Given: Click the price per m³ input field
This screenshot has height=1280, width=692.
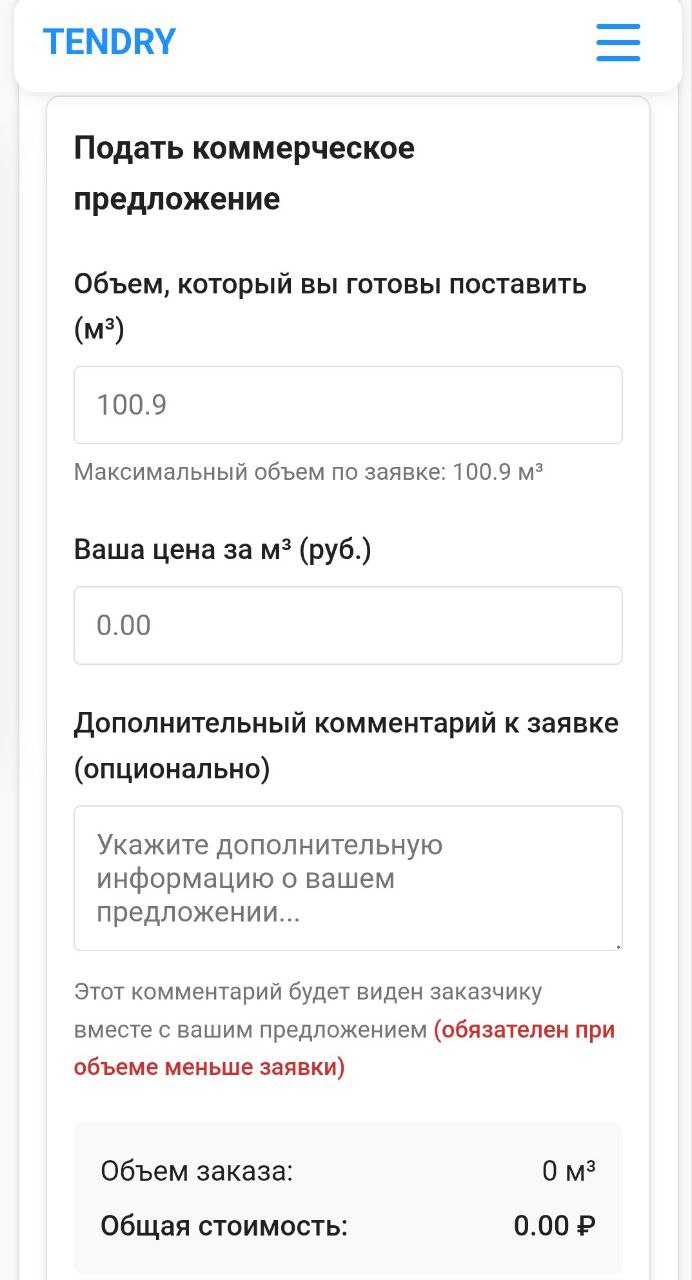Looking at the screenshot, I should click(347, 625).
